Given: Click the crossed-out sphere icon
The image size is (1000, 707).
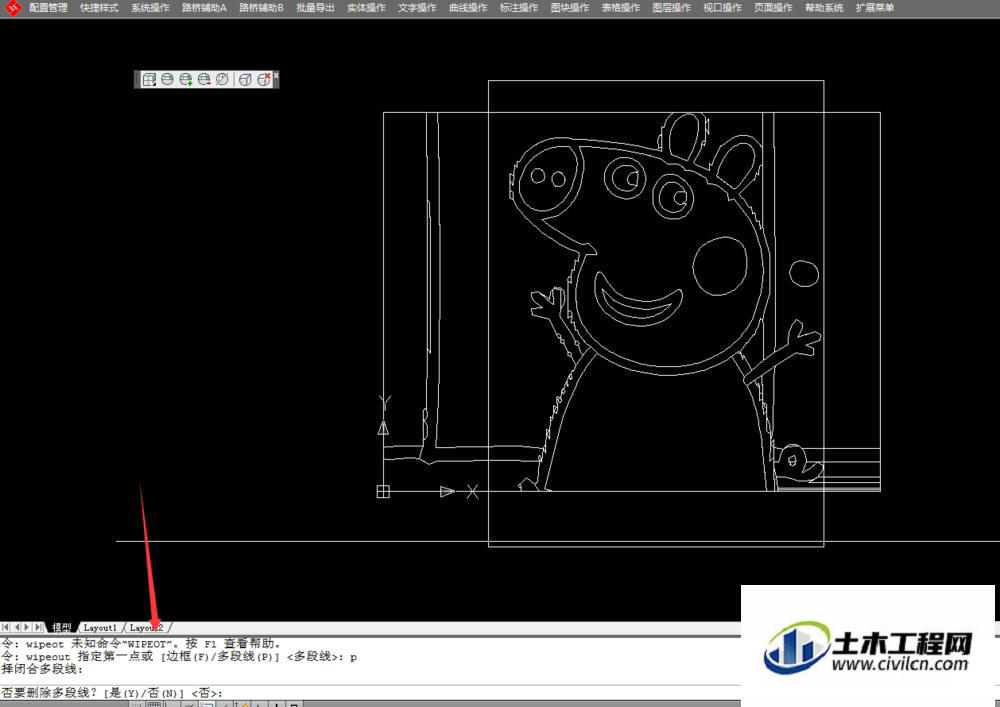Looking at the screenshot, I should click(x=222, y=79).
